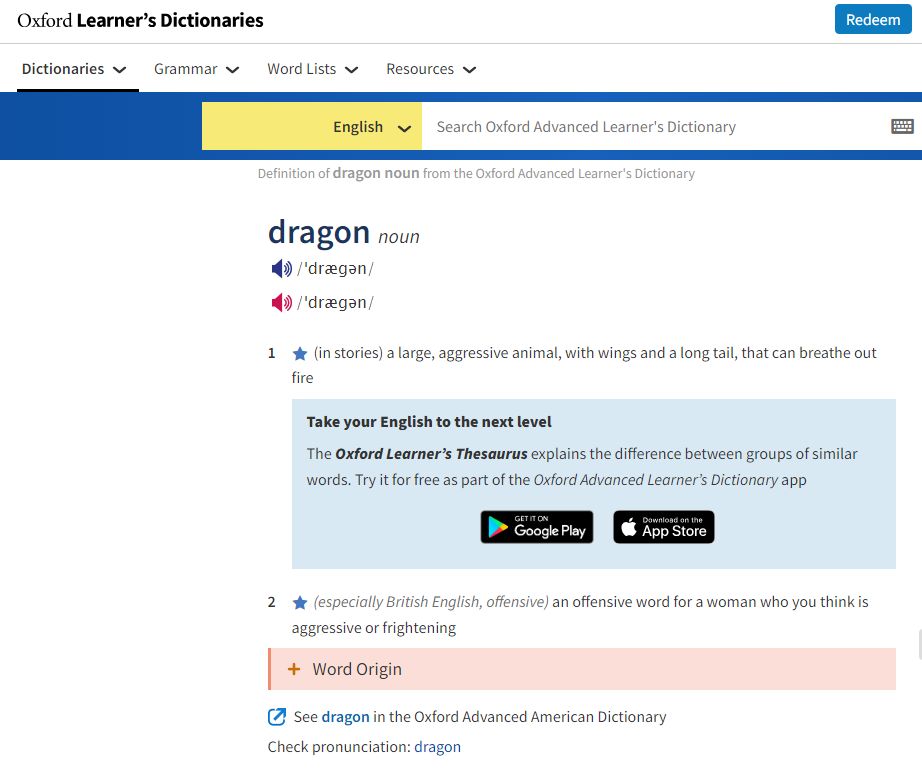
Task: Open the English language dropdown
Action: (312, 126)
